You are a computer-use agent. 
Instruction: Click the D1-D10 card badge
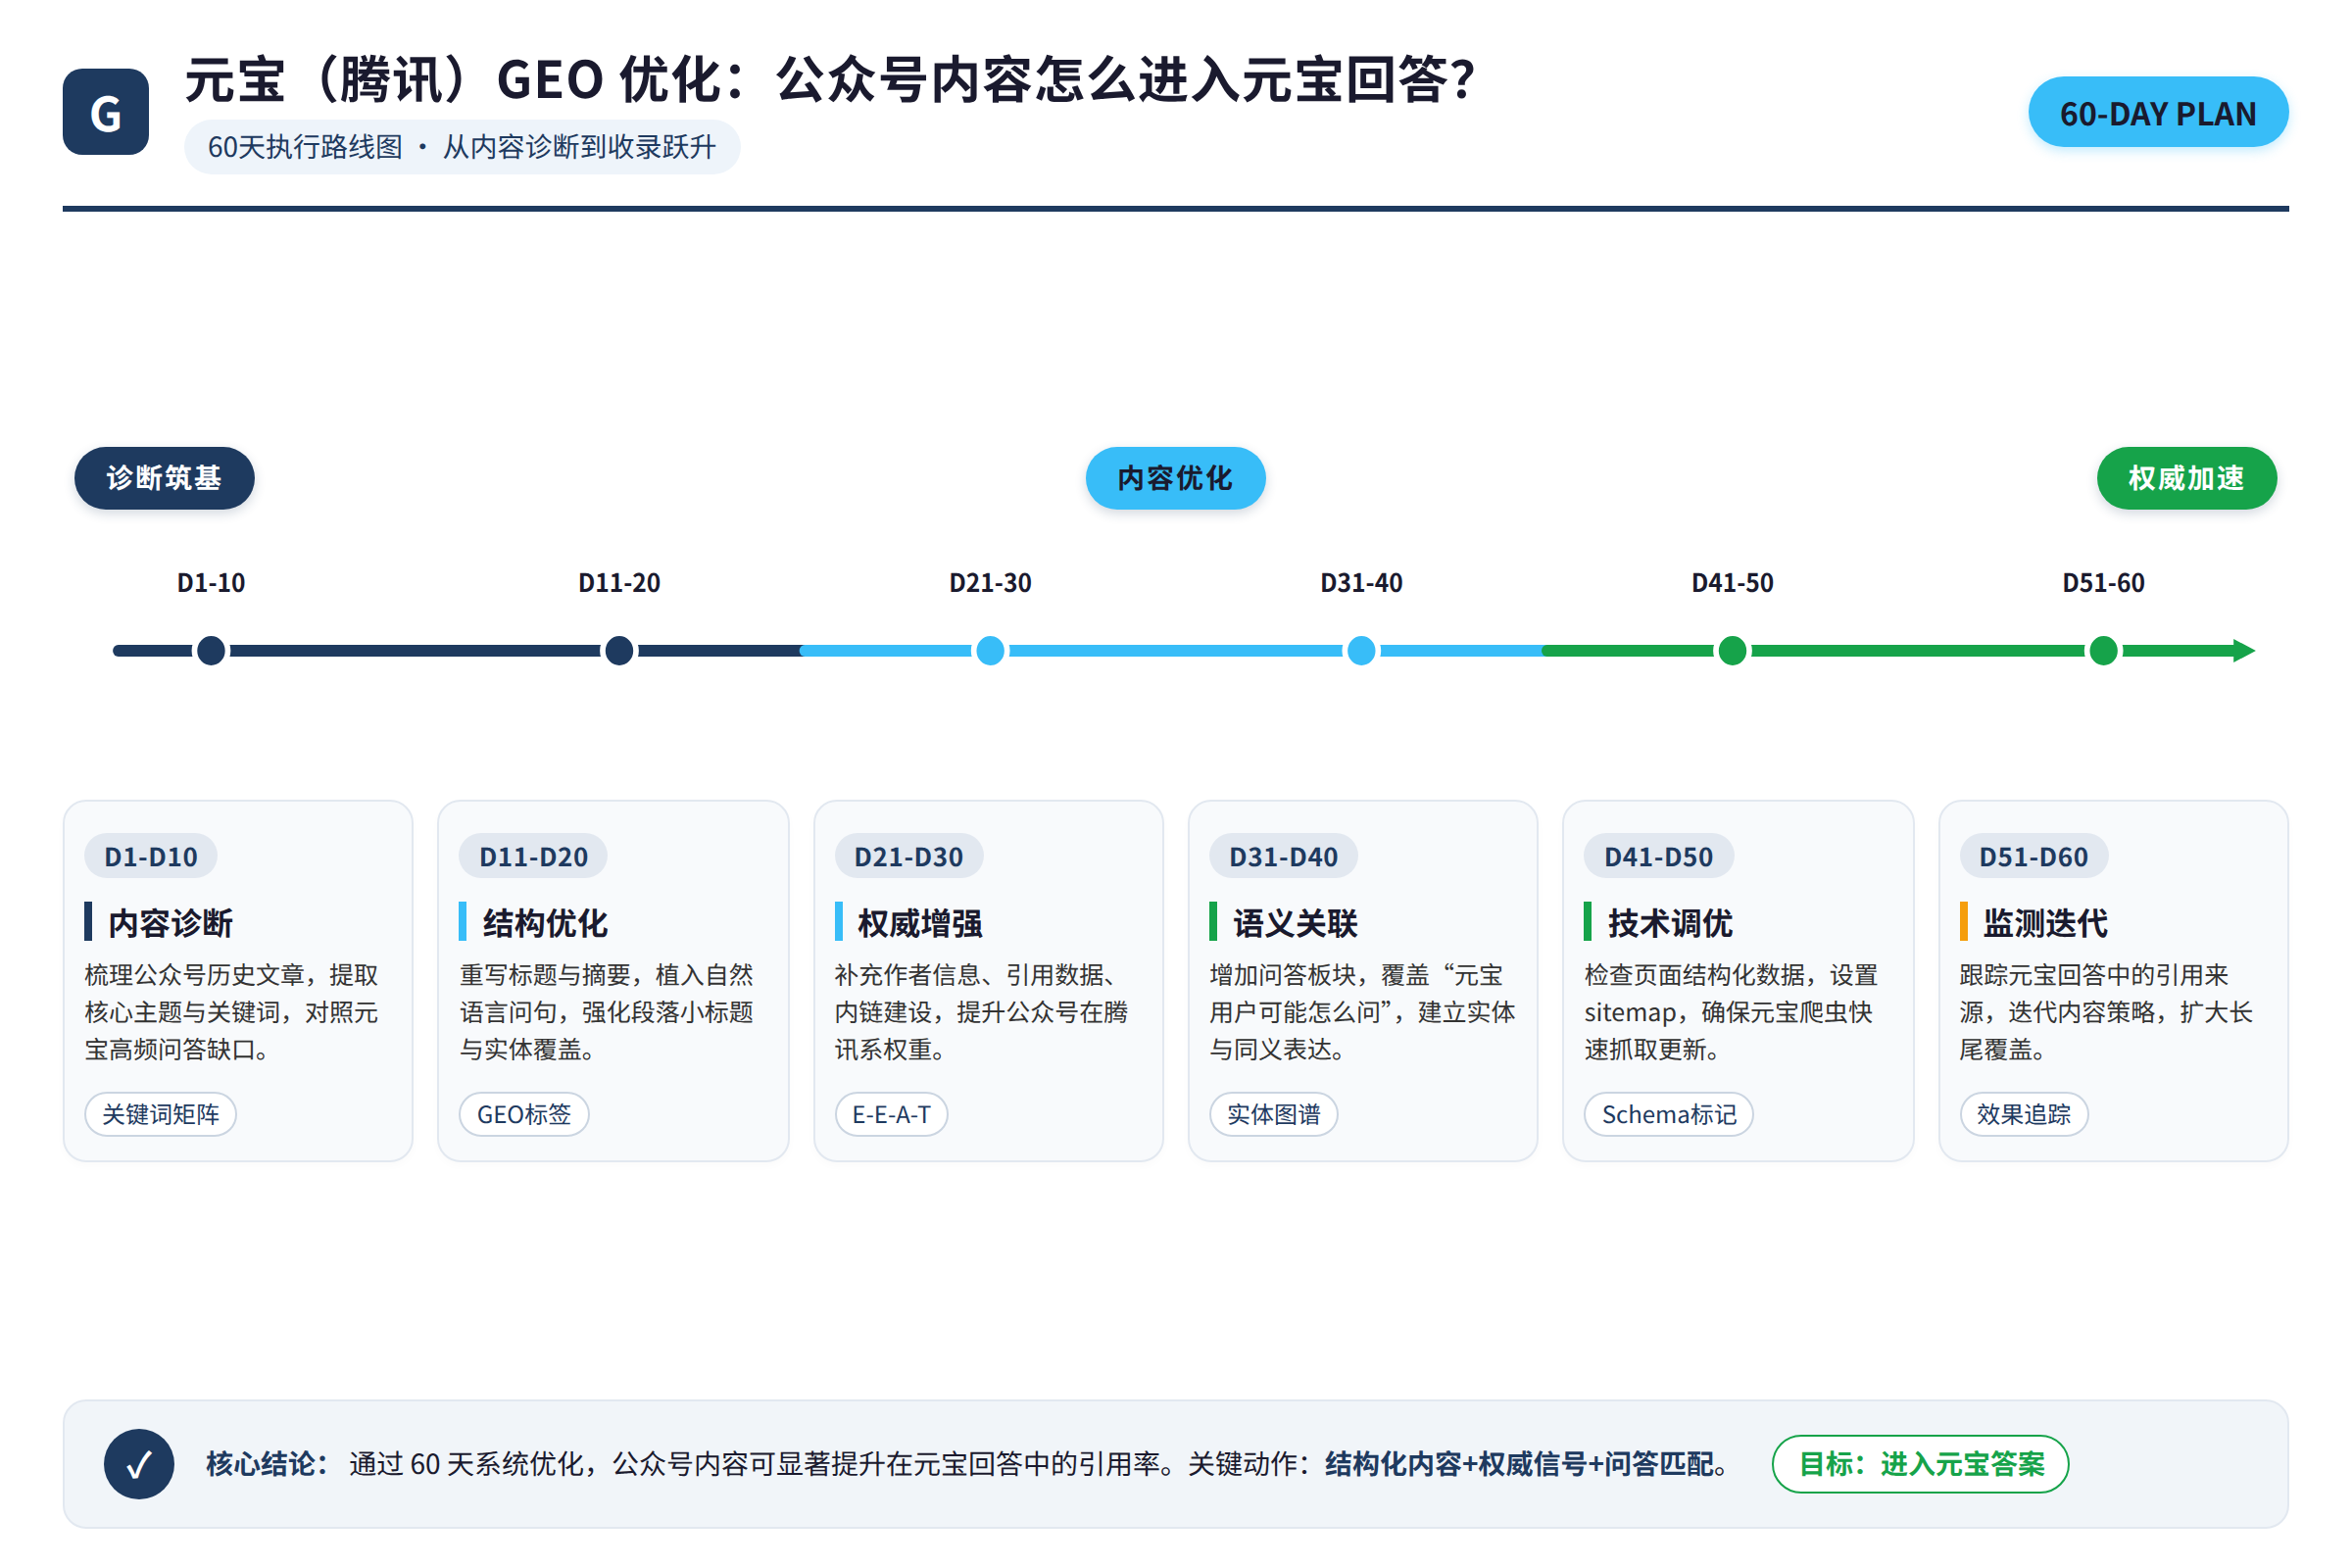pos(151,857)
